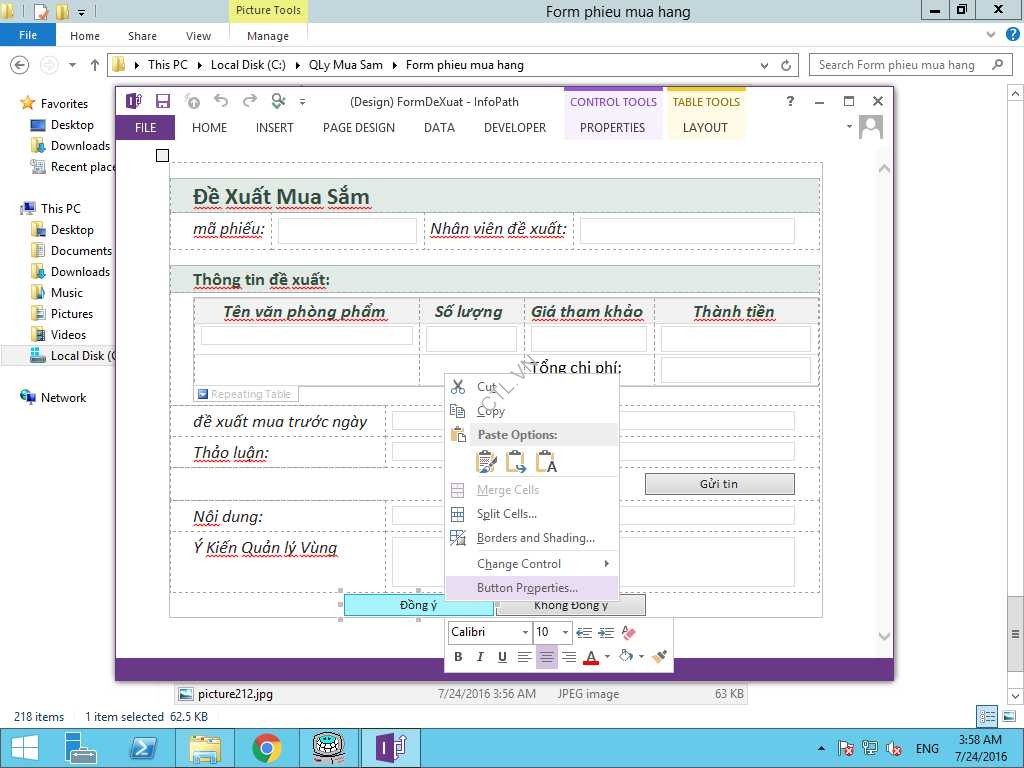
Task: Toggle Italic in the mini toolbar
Action: point(480,657)
